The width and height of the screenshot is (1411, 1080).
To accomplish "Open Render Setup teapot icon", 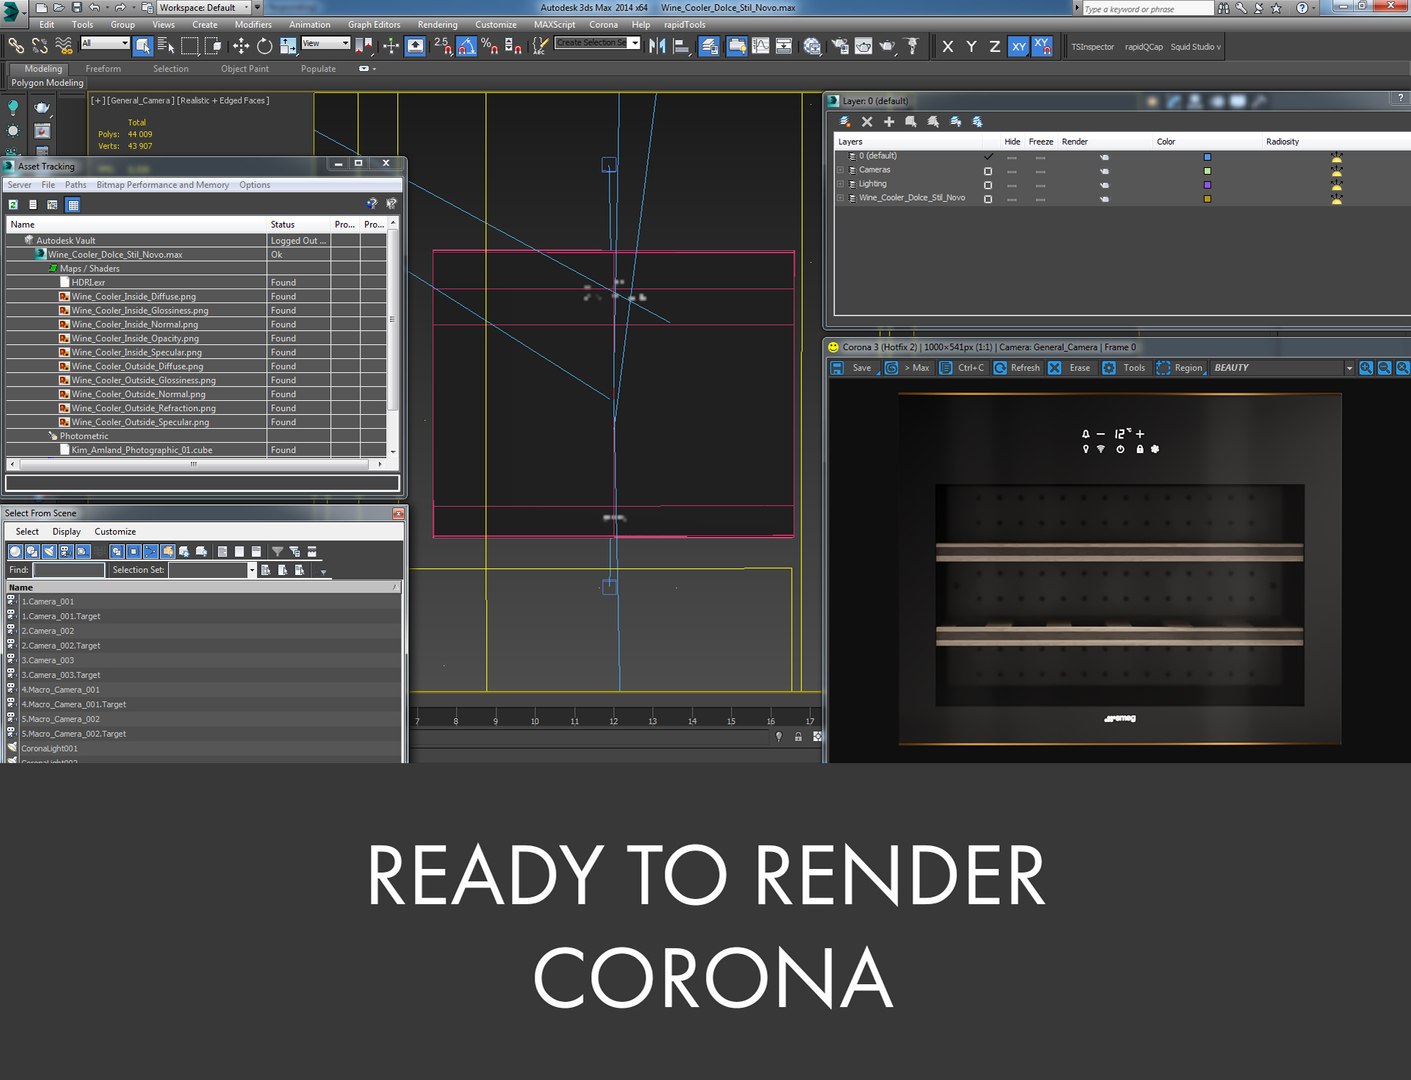I will click(x=839, y=46).
